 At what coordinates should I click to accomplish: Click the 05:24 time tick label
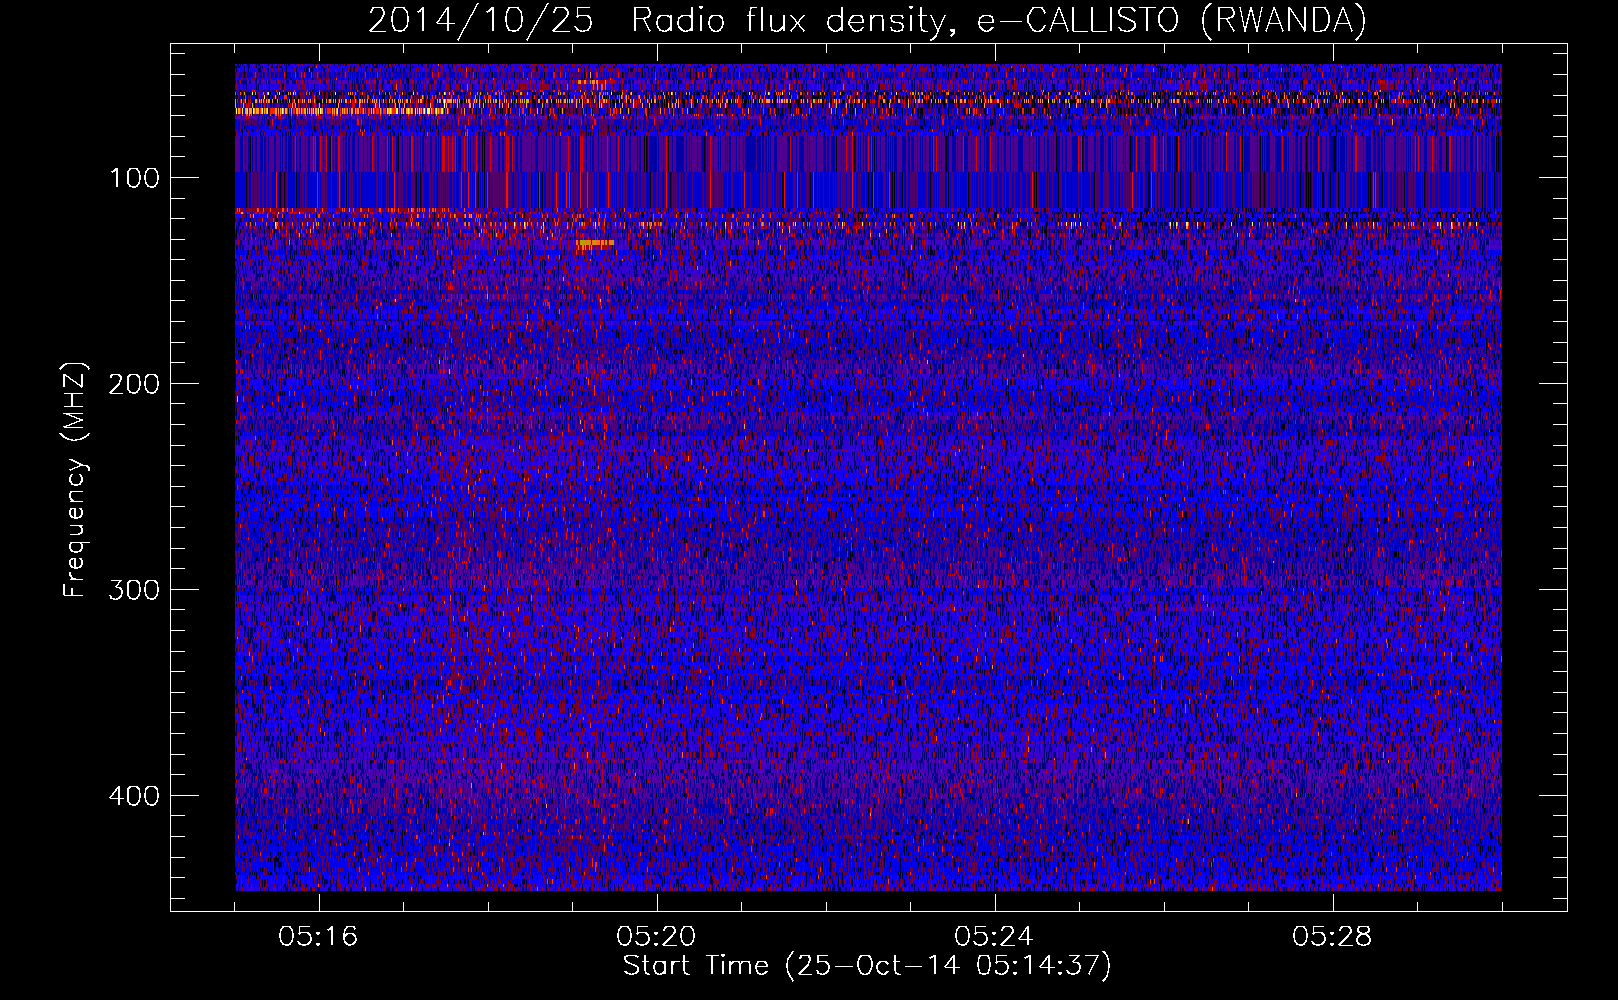coord(995,937)
